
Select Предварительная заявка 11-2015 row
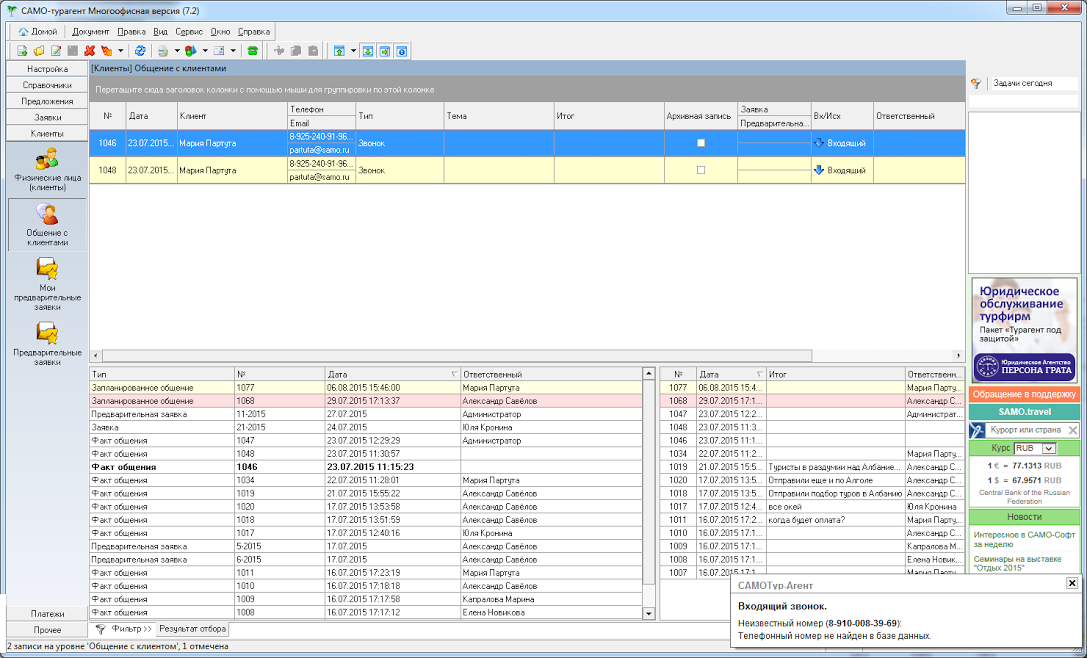(366, 414)
